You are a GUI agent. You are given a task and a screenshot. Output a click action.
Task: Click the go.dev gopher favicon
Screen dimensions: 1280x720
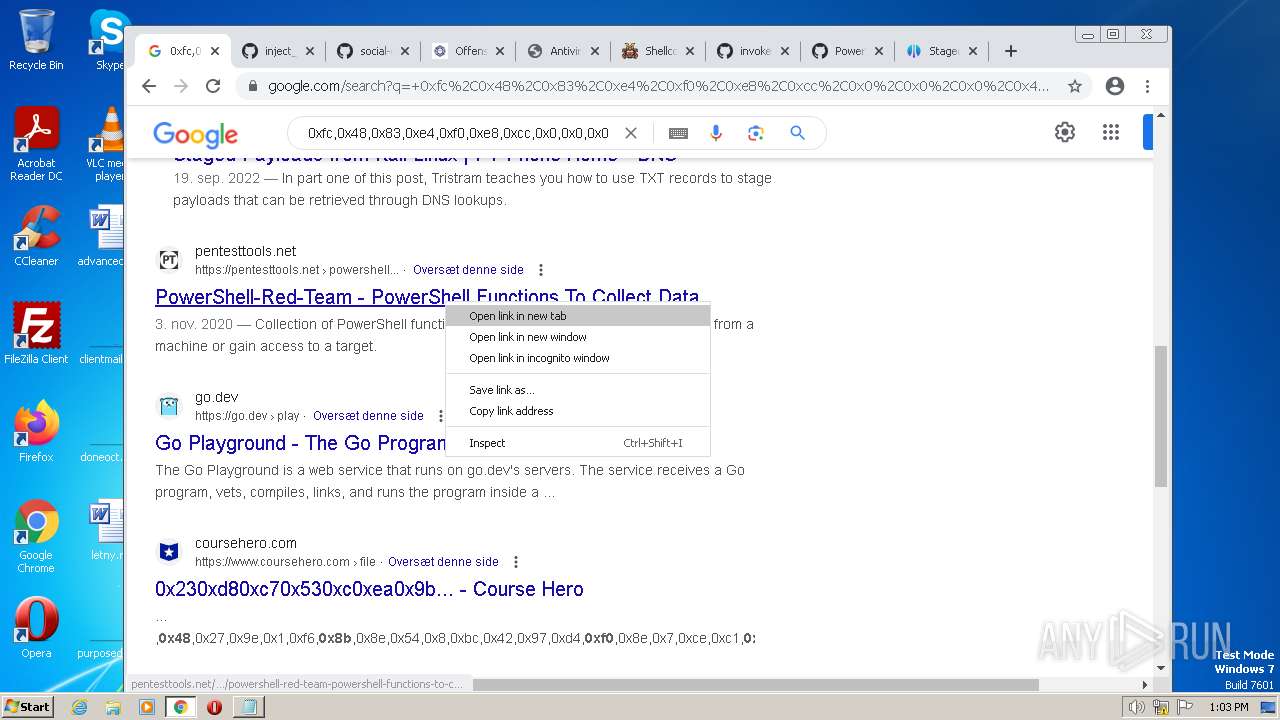[x=169, y=406]
